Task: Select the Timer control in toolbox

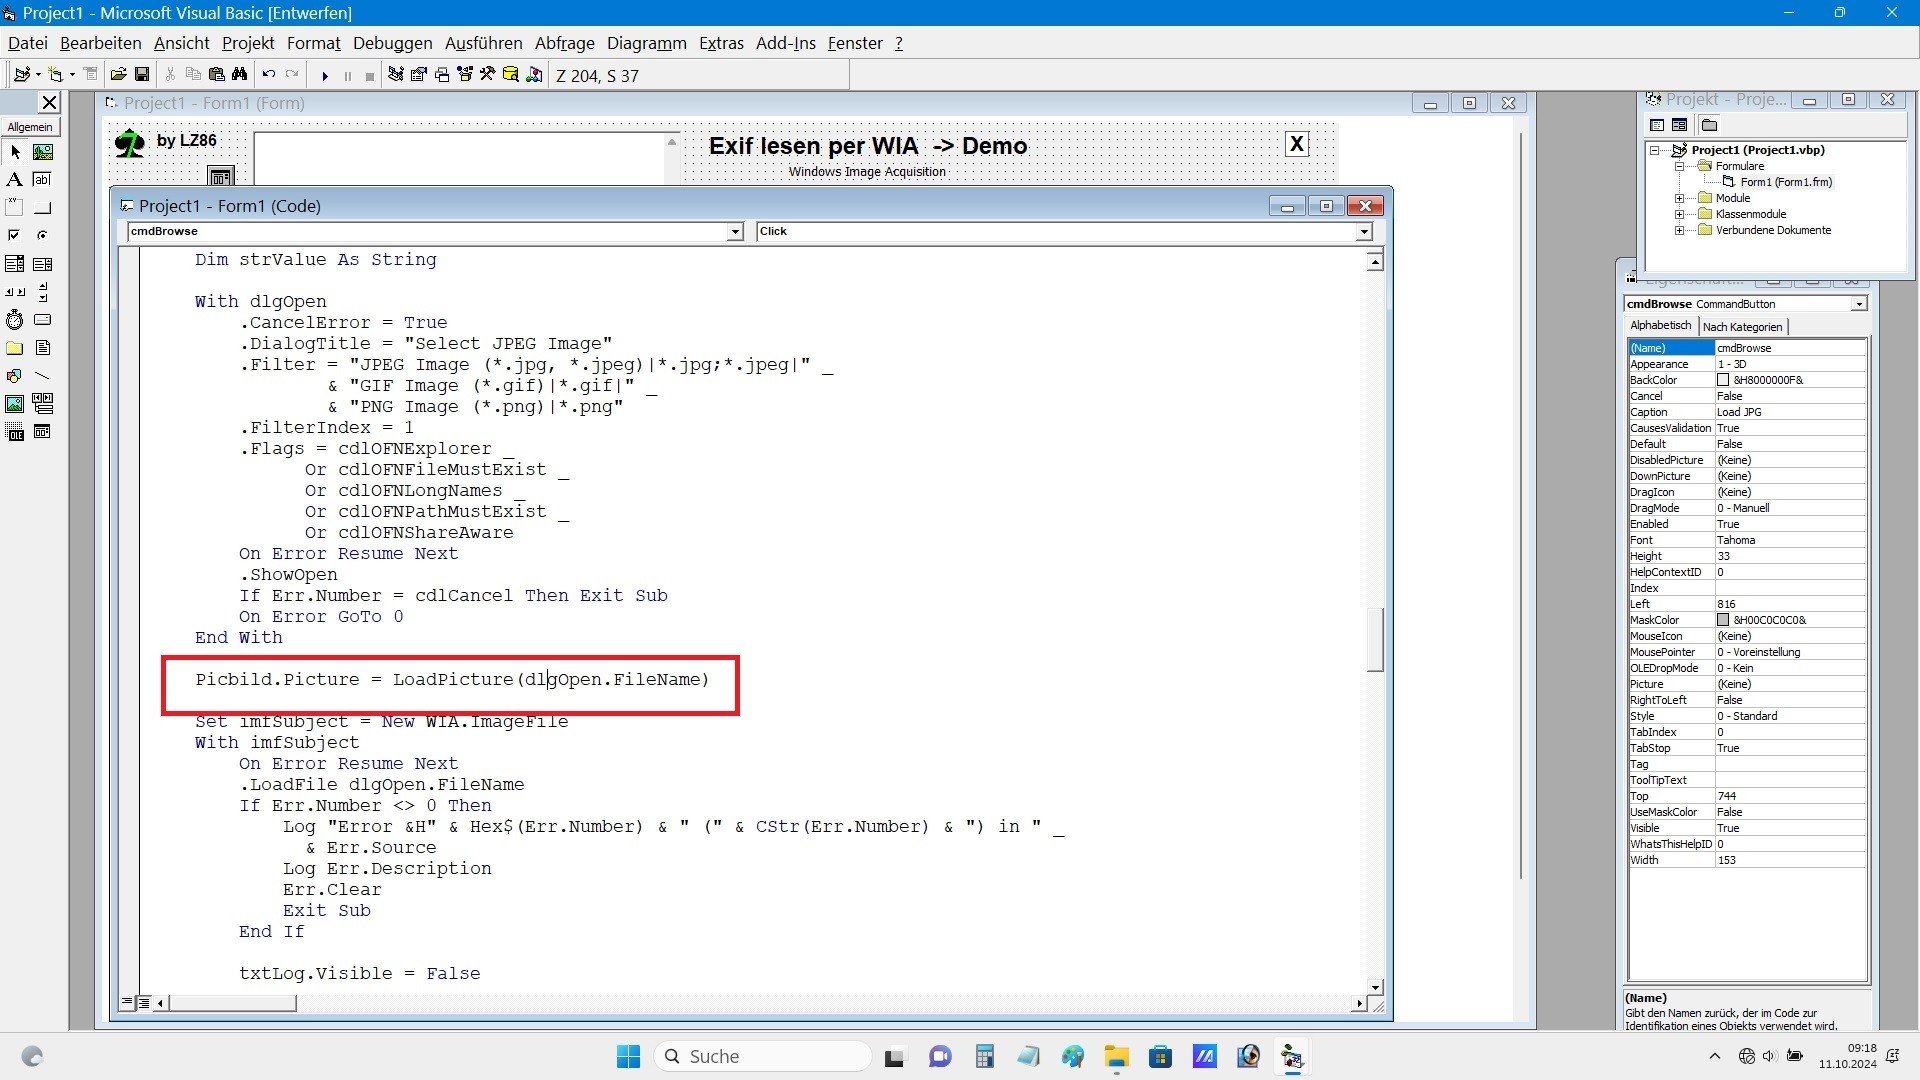Action: (x=14, y=320)
